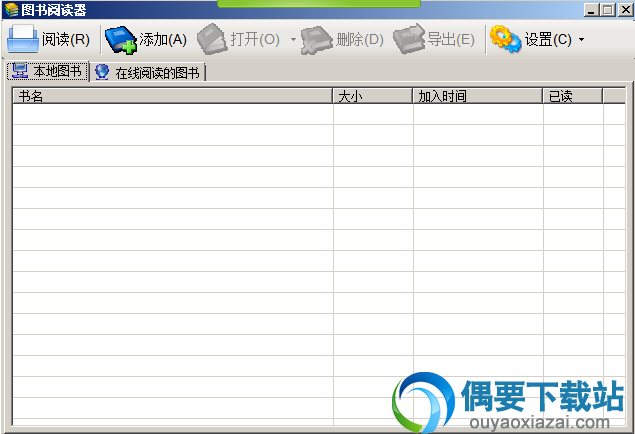Screen dimensions: 635x434
Task: Minimize the 图书阅读器 window
Action: point(591,10)
